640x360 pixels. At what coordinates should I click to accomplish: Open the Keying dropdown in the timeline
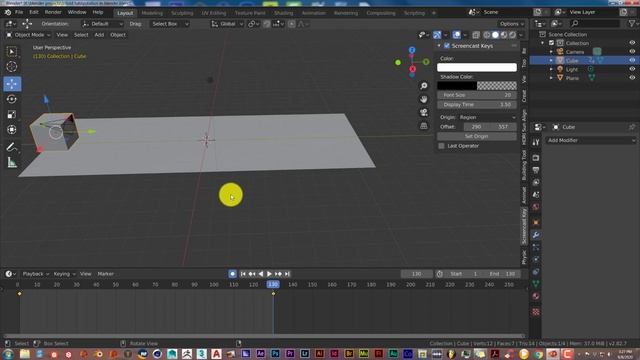[x=64, y=274]
